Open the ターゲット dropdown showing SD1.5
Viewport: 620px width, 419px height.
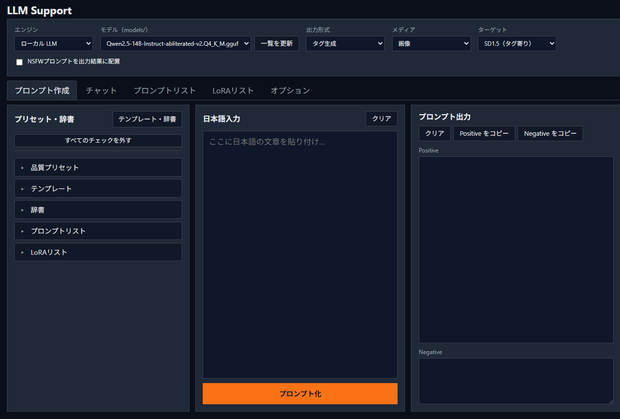tap(517, 43)
